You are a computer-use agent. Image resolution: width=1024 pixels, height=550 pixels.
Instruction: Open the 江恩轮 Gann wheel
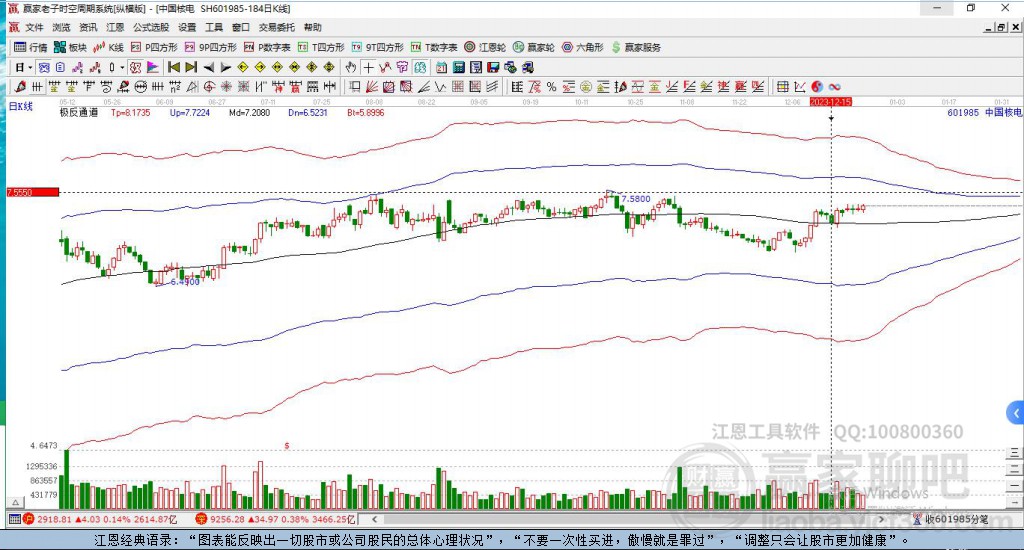click(485, 47)
